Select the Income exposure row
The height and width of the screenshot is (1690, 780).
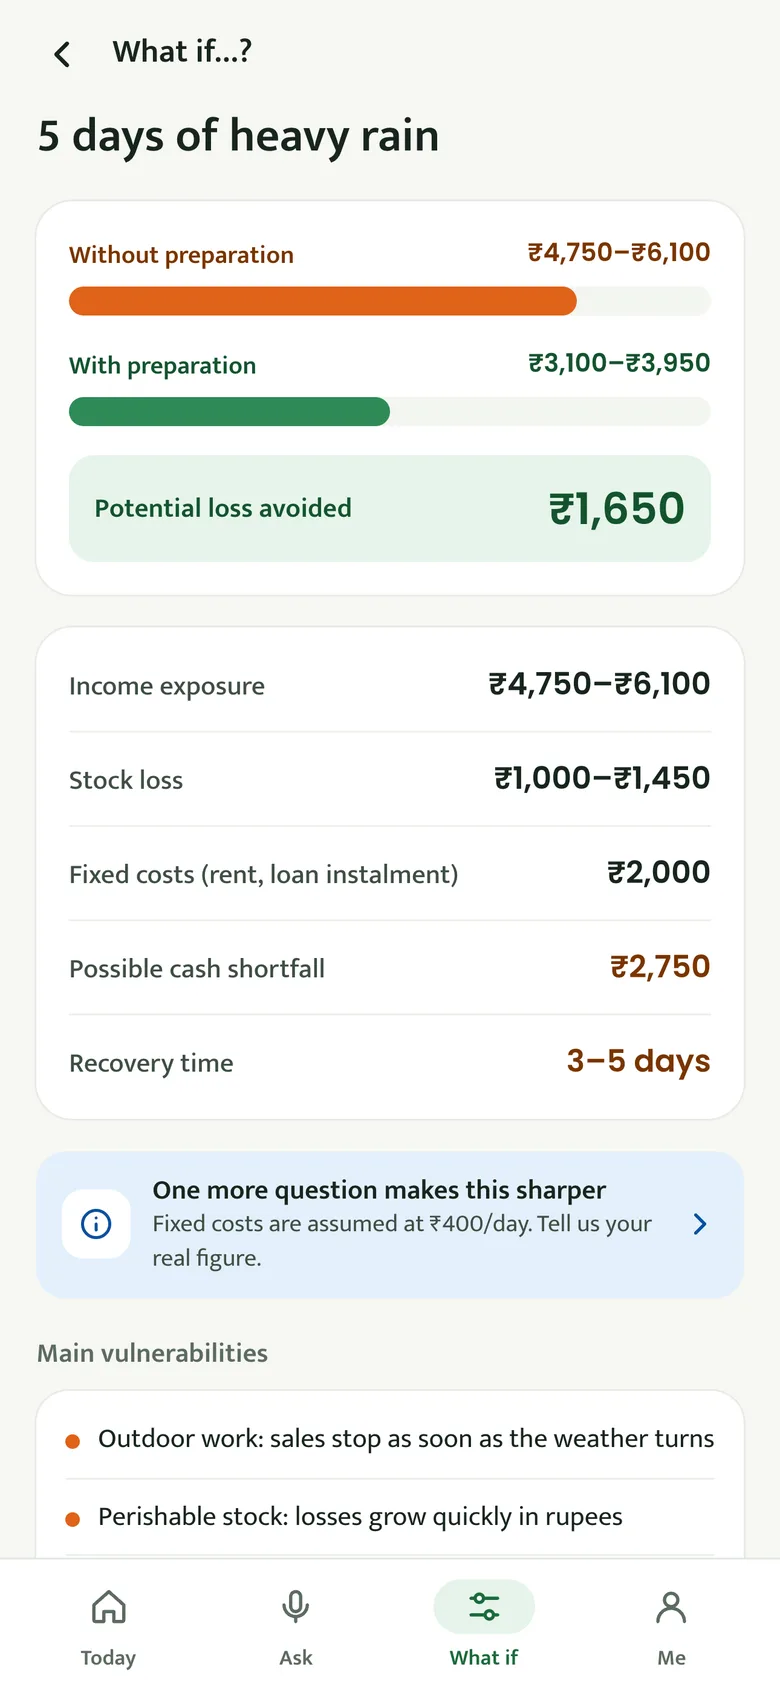point(390,685)
